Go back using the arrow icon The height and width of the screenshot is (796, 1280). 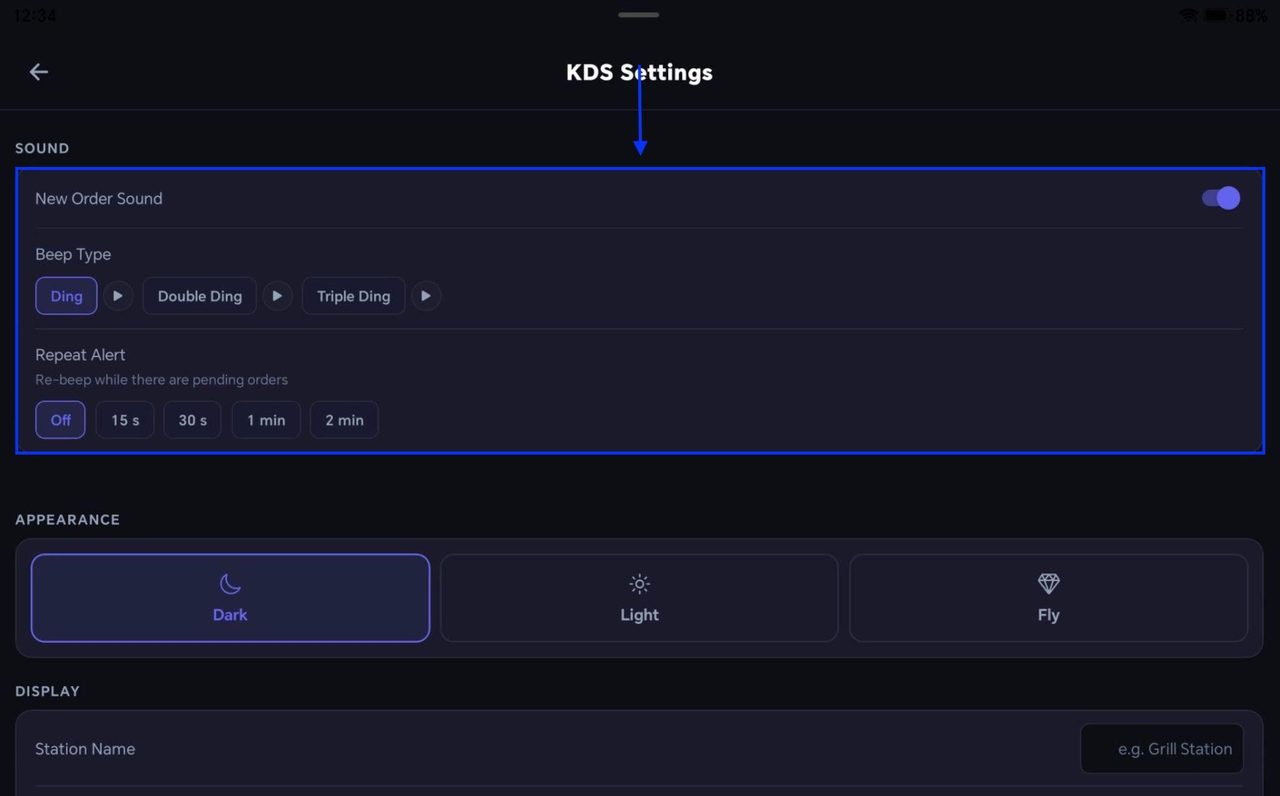pos(39,72)
